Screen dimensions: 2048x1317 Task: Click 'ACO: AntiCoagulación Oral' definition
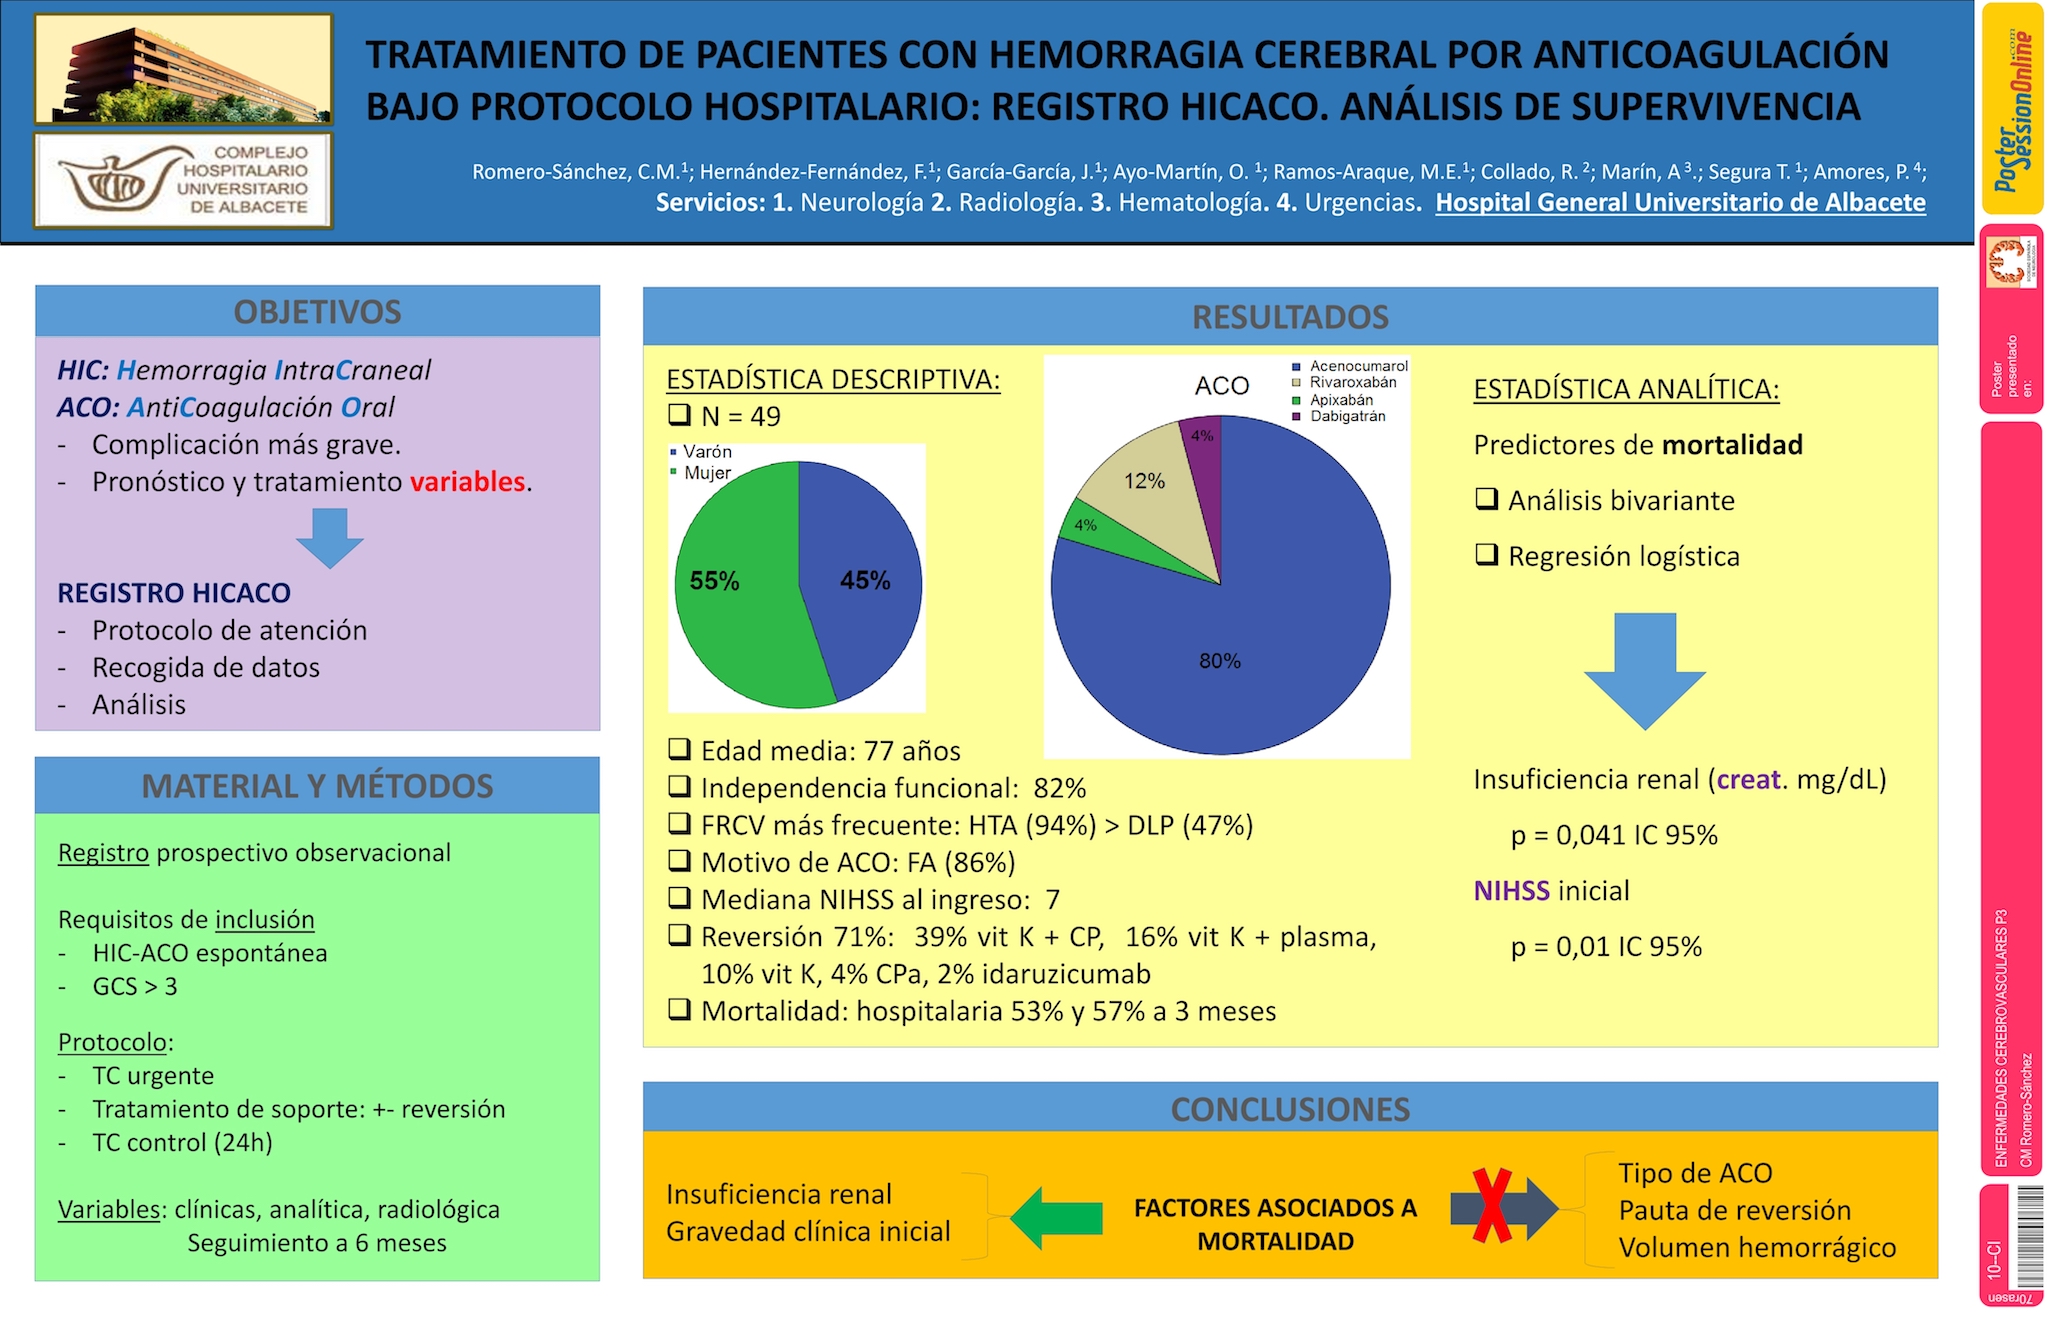click(226, 407)
